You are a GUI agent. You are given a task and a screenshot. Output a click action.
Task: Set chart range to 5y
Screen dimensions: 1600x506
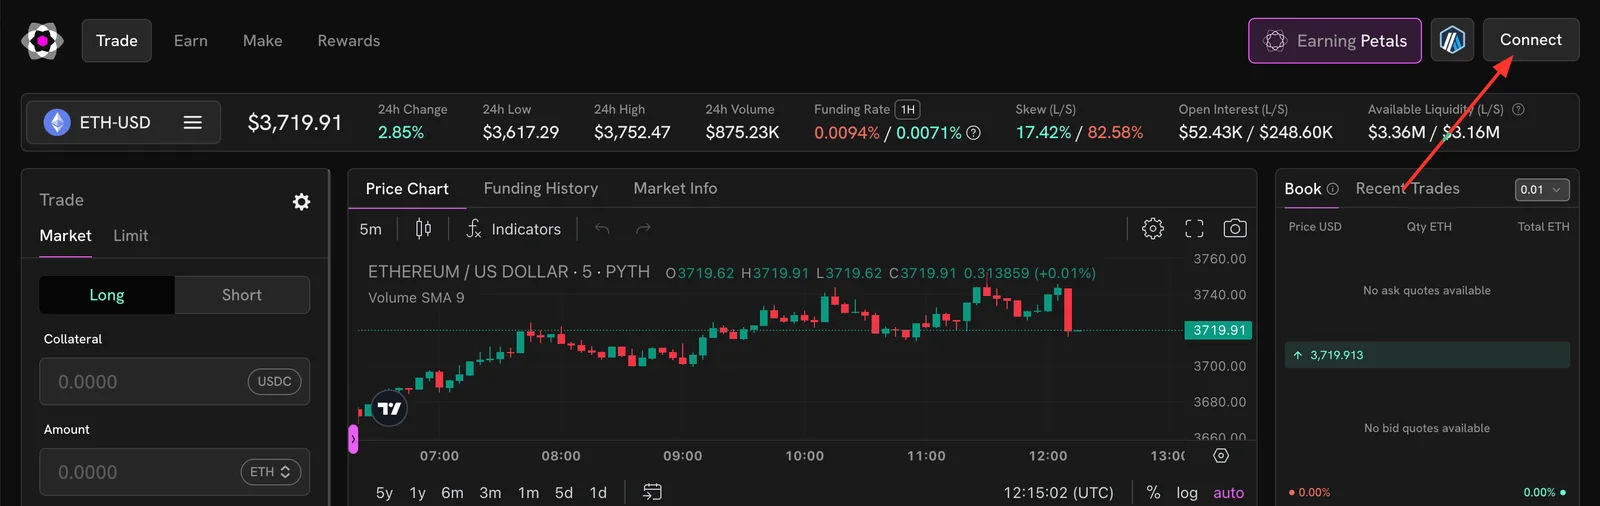click(384, 493)
